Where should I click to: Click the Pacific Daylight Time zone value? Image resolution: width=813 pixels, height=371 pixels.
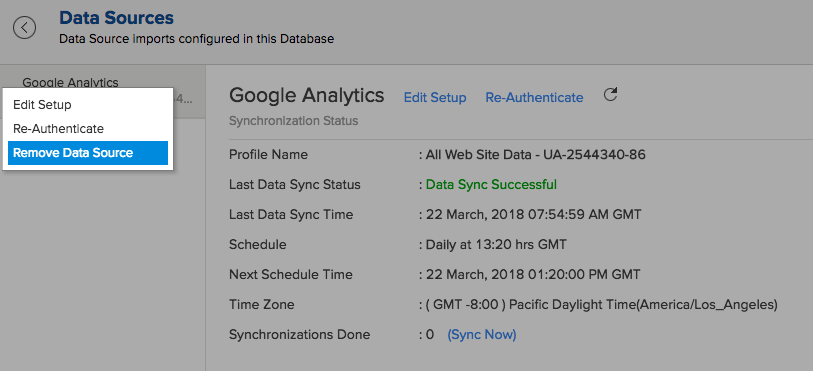point(601,305)
